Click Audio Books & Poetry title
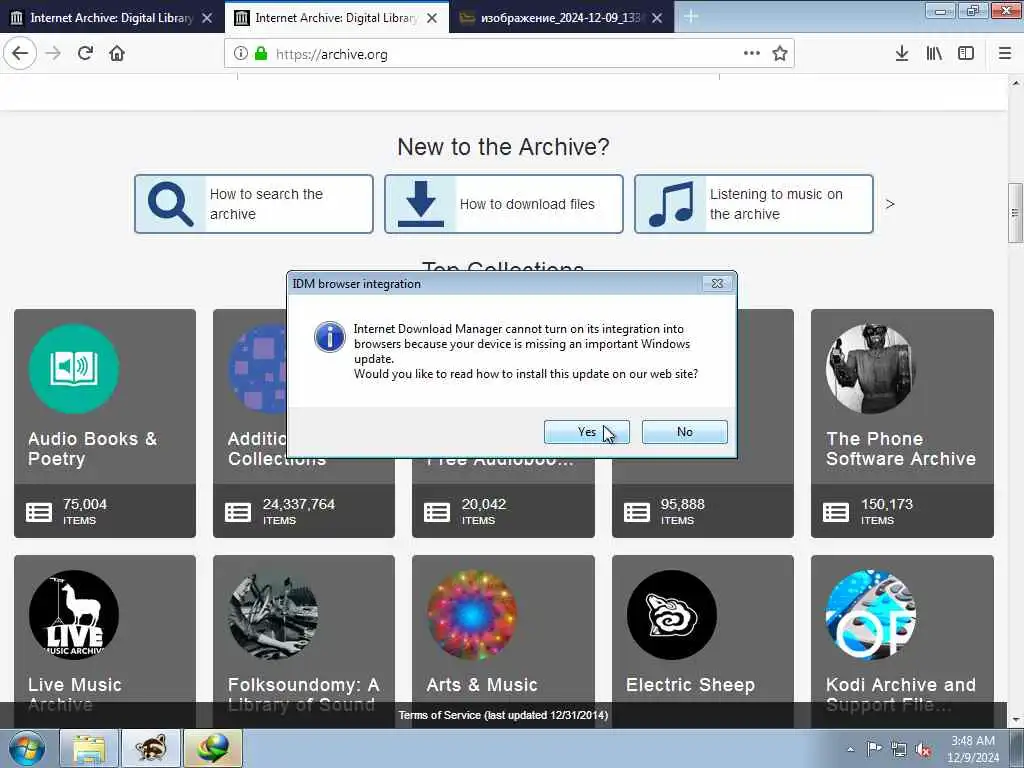1024x768 pixels. coord(93,449)
